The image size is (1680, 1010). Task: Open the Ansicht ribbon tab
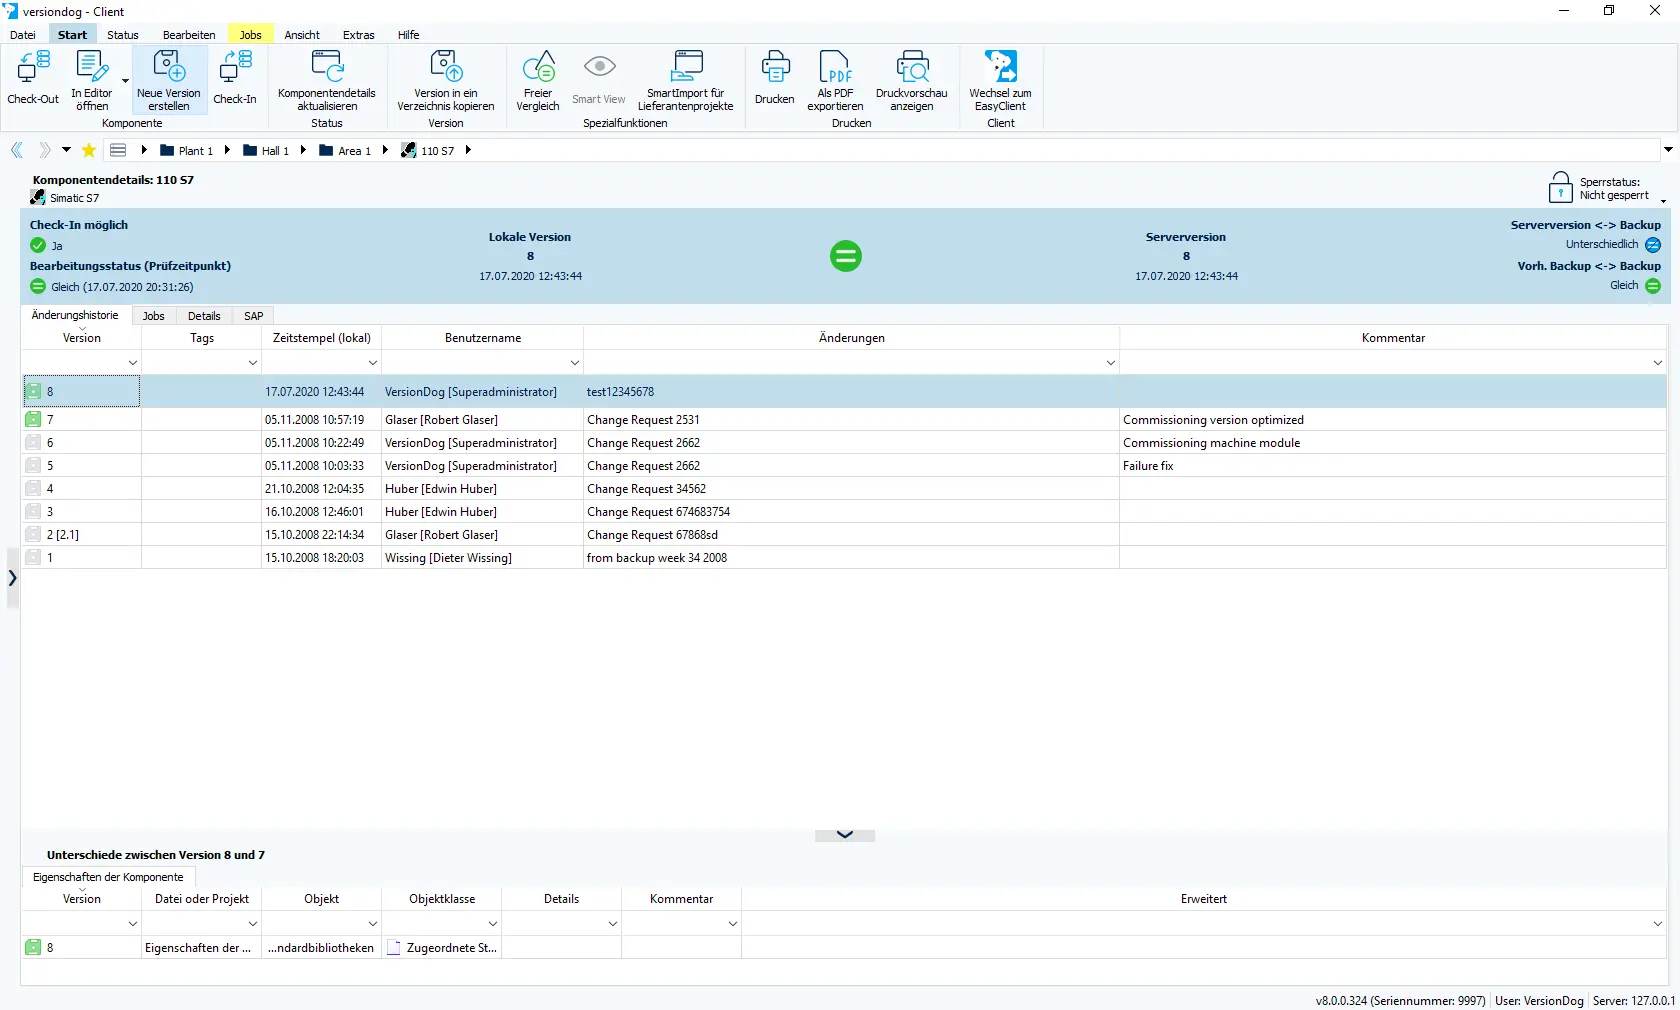(x=302, y=35)
